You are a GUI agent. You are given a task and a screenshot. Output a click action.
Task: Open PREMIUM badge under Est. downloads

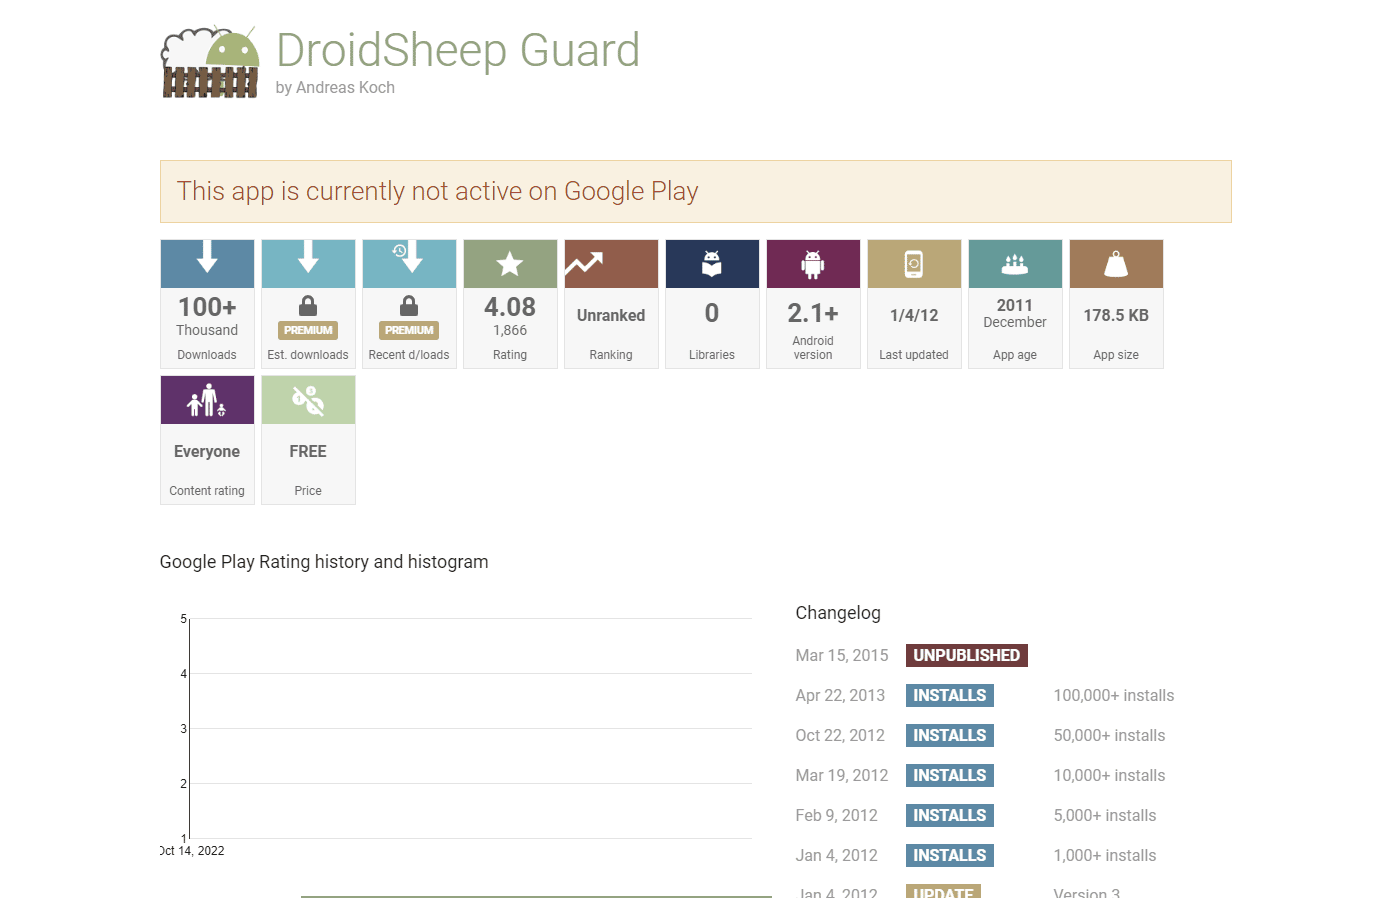(x=308, y=330)
